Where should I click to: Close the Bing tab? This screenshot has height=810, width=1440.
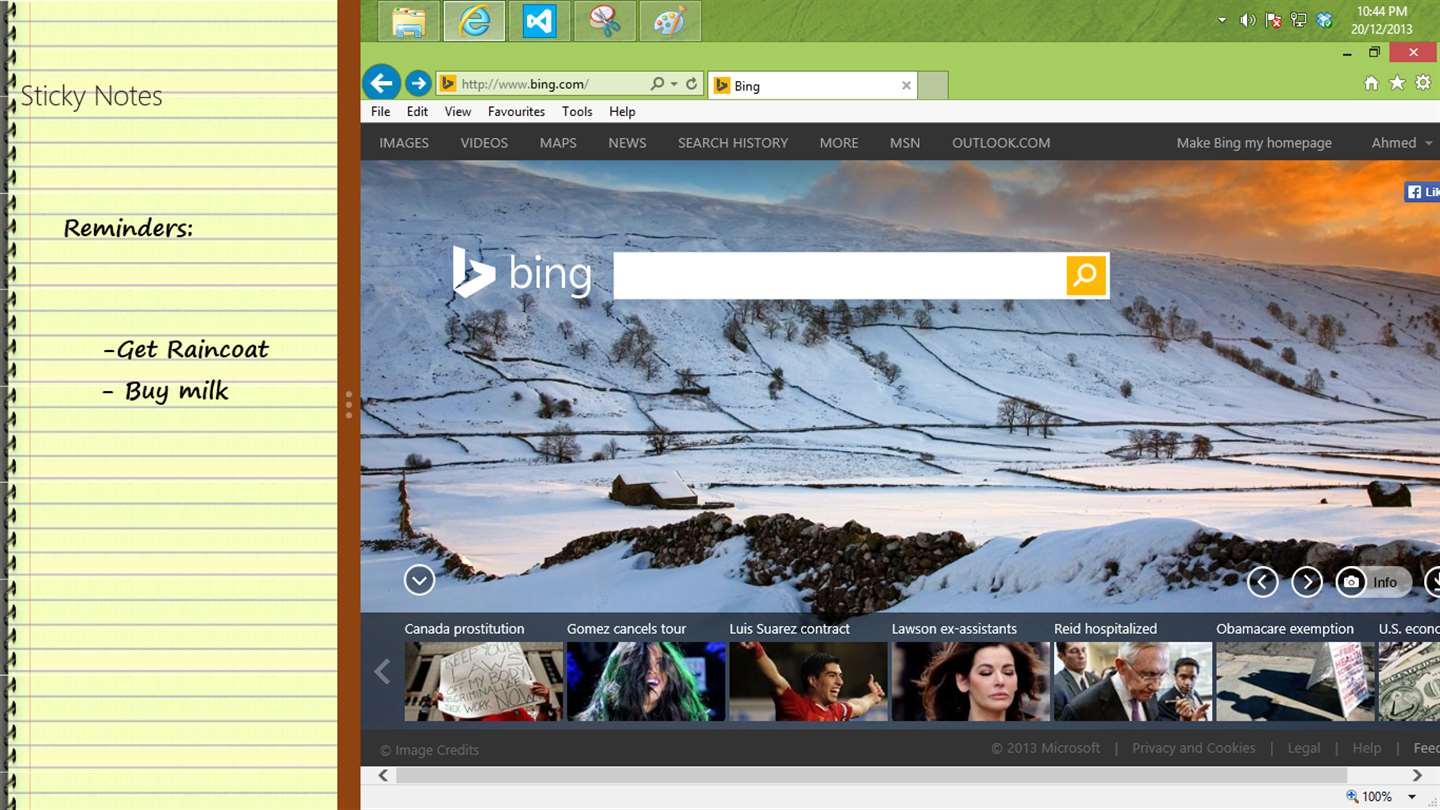click(x=906, y=85)
